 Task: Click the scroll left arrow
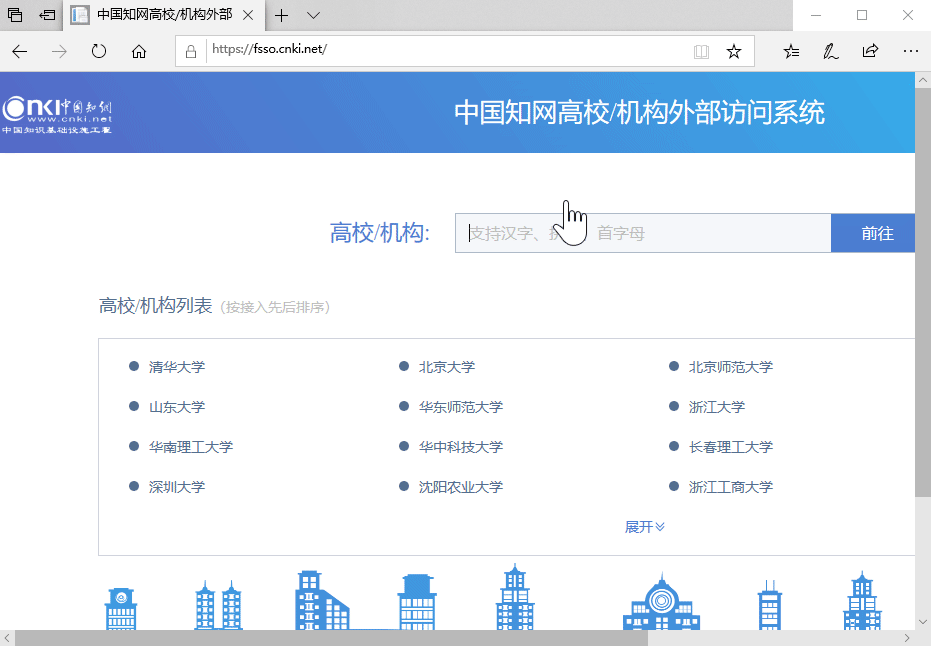(7, 638)
